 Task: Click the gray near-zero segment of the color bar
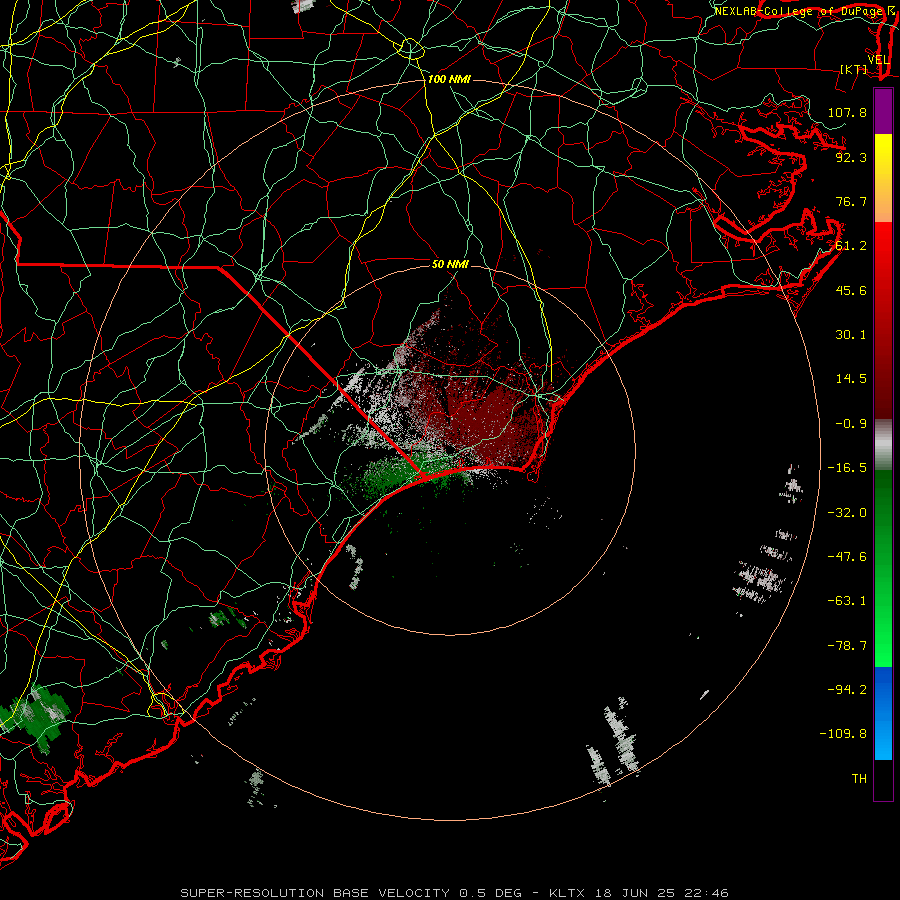click(883, 445)
